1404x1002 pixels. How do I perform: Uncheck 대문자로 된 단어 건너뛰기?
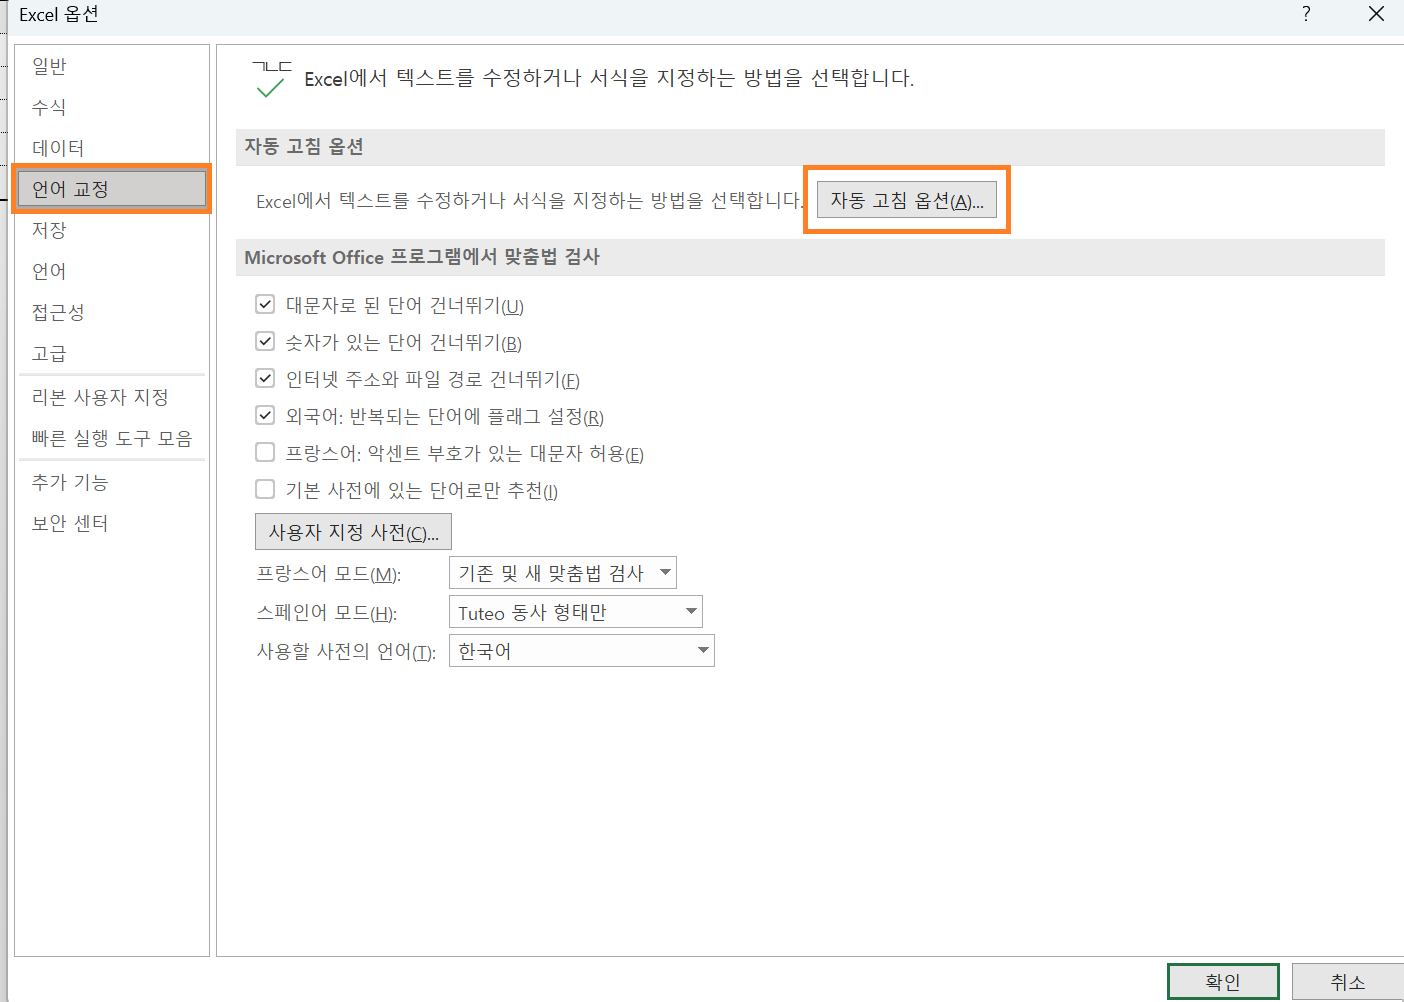click(x=265, y=304)
